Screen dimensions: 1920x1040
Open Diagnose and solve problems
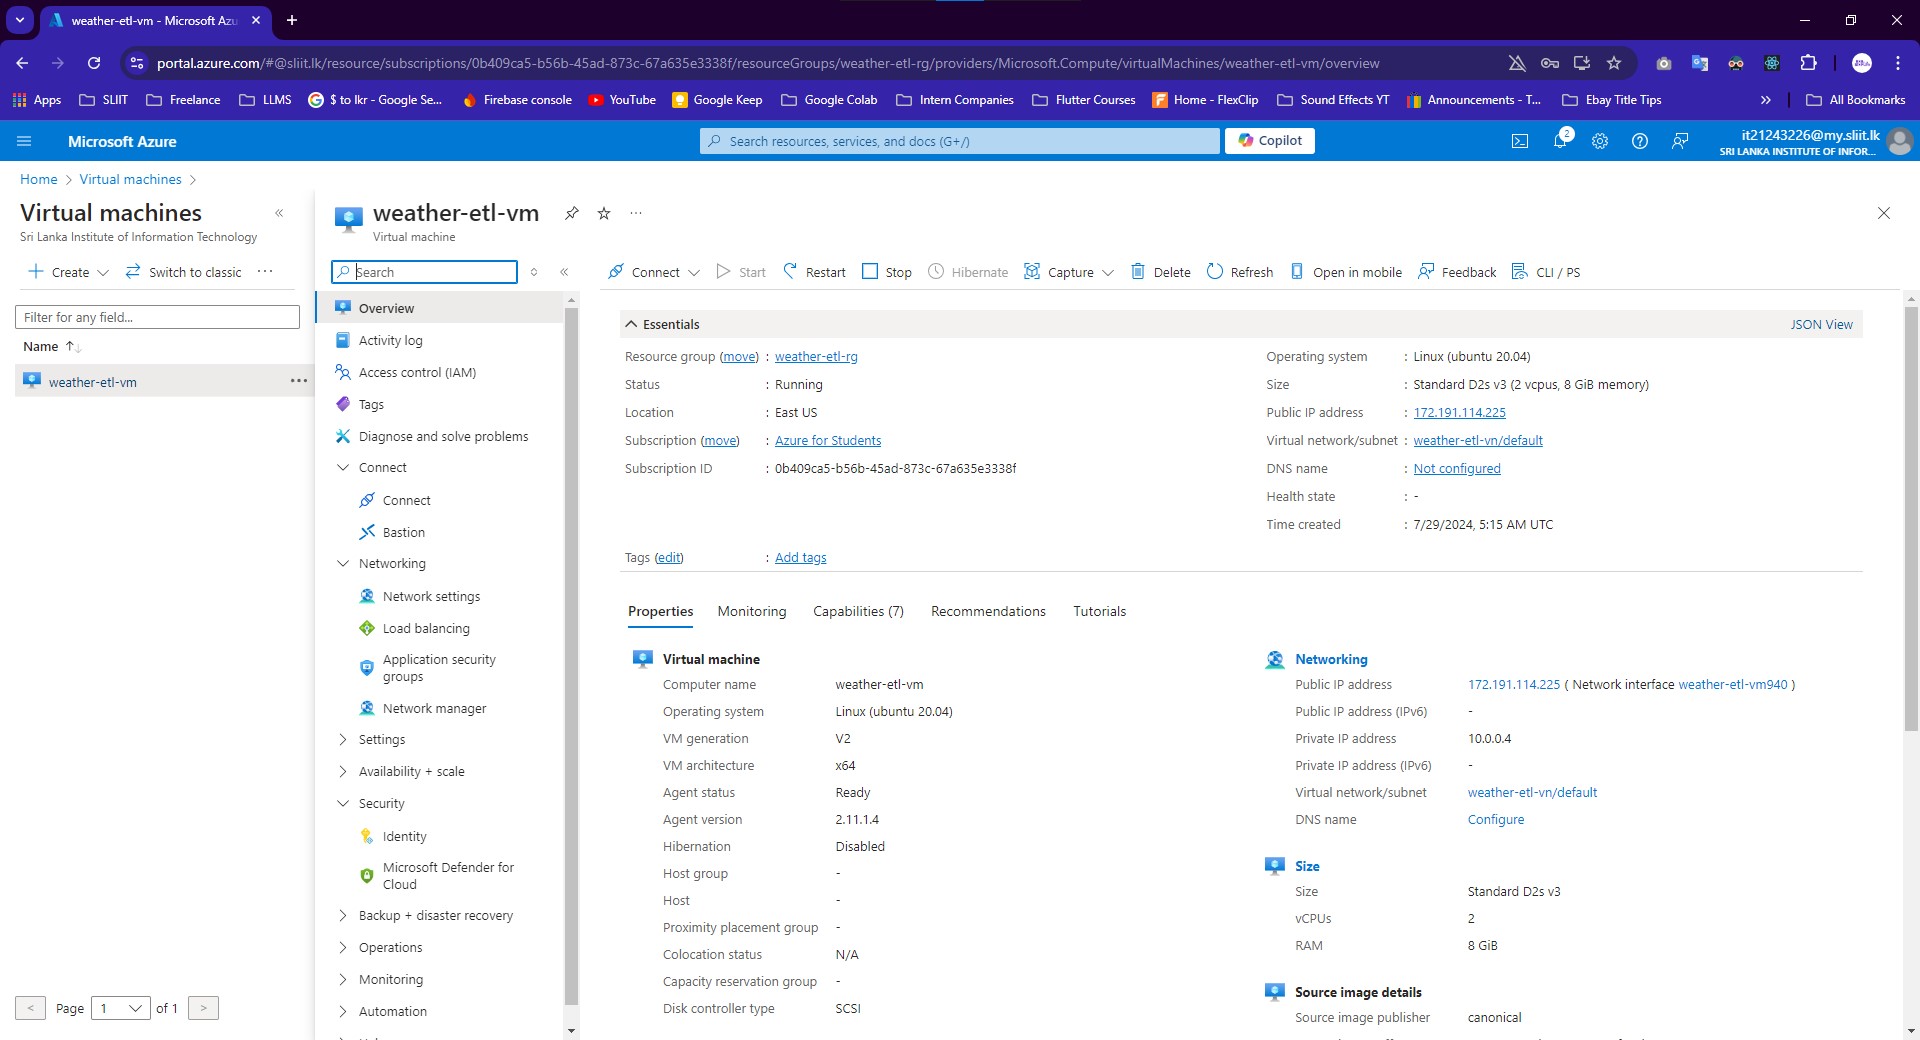pyautogui.click(x=443, y=436)
